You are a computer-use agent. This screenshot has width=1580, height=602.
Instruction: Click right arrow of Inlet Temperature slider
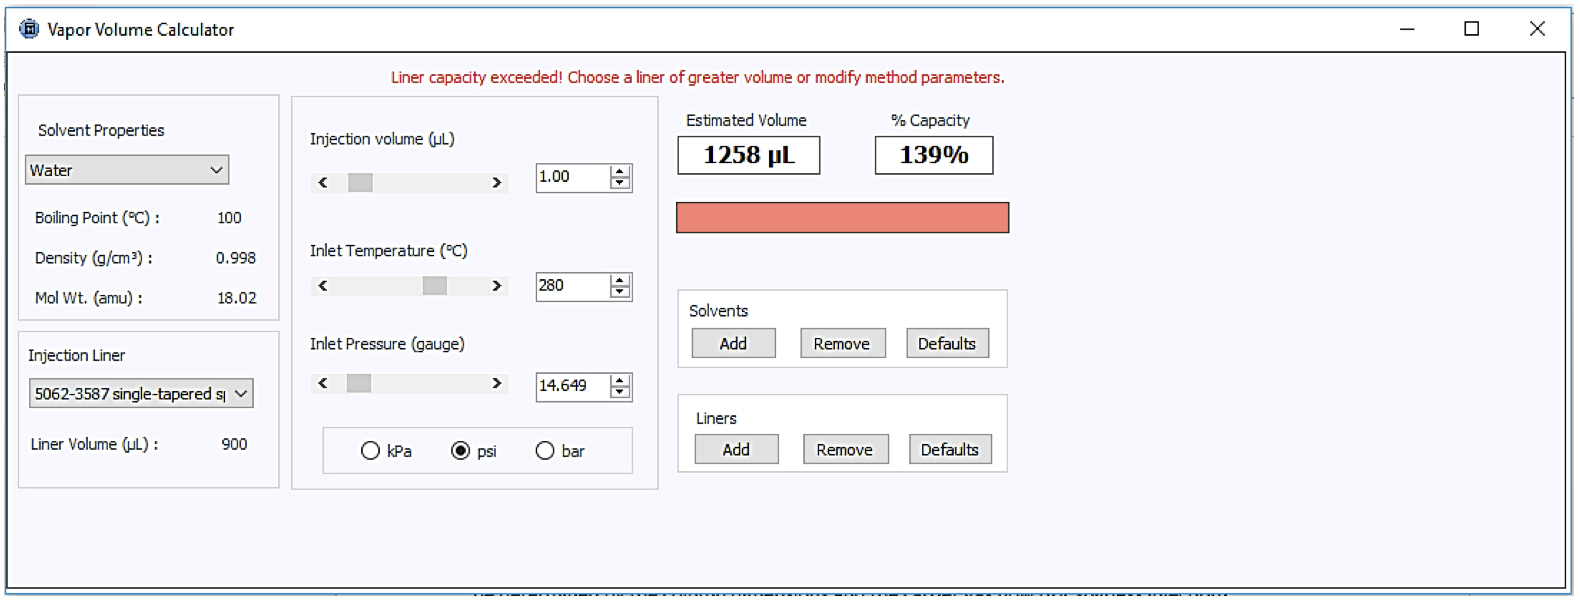496,286
